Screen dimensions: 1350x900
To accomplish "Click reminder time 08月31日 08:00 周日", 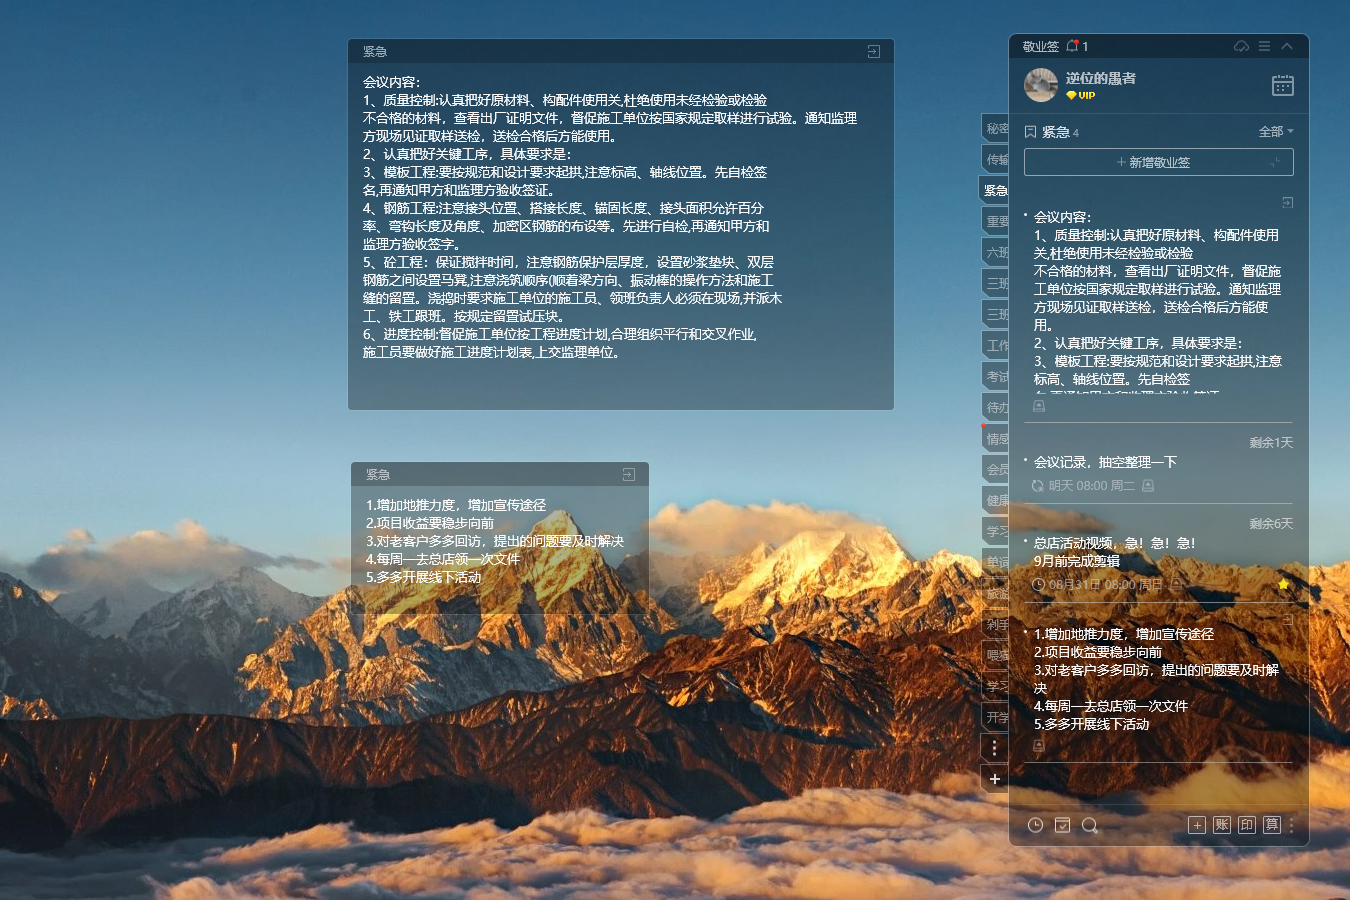I will (1105, 584).
